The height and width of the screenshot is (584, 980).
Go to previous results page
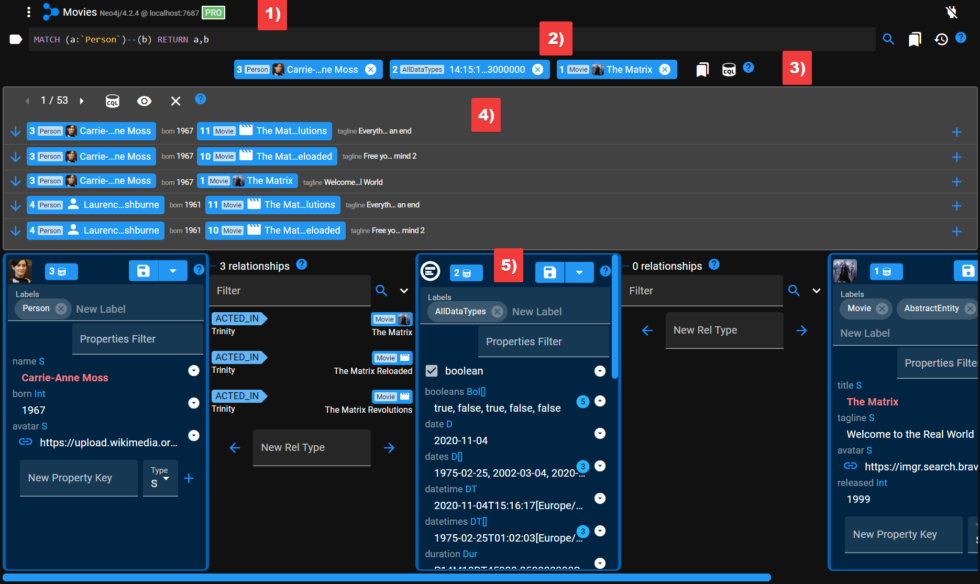click(x=27, y=101)
